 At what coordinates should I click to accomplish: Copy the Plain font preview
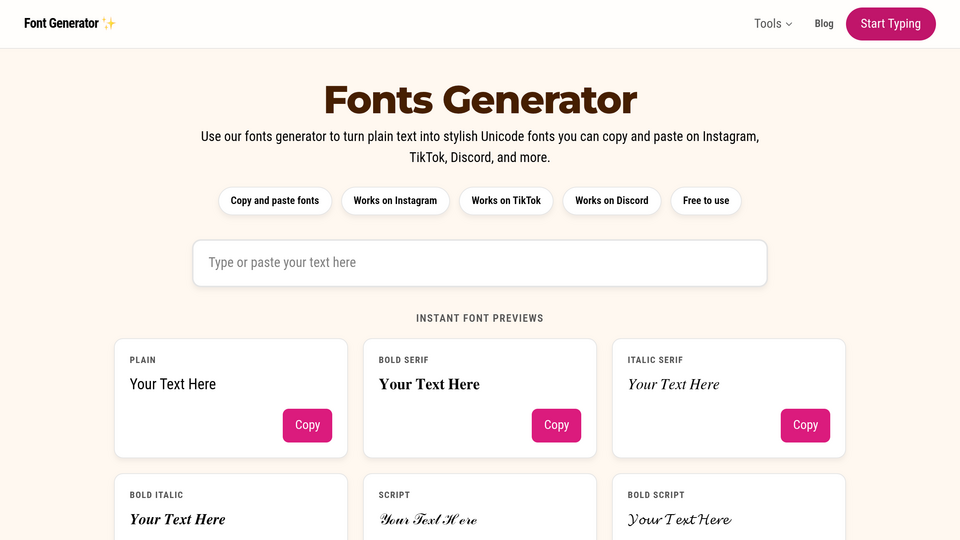[x=307, y=426]
